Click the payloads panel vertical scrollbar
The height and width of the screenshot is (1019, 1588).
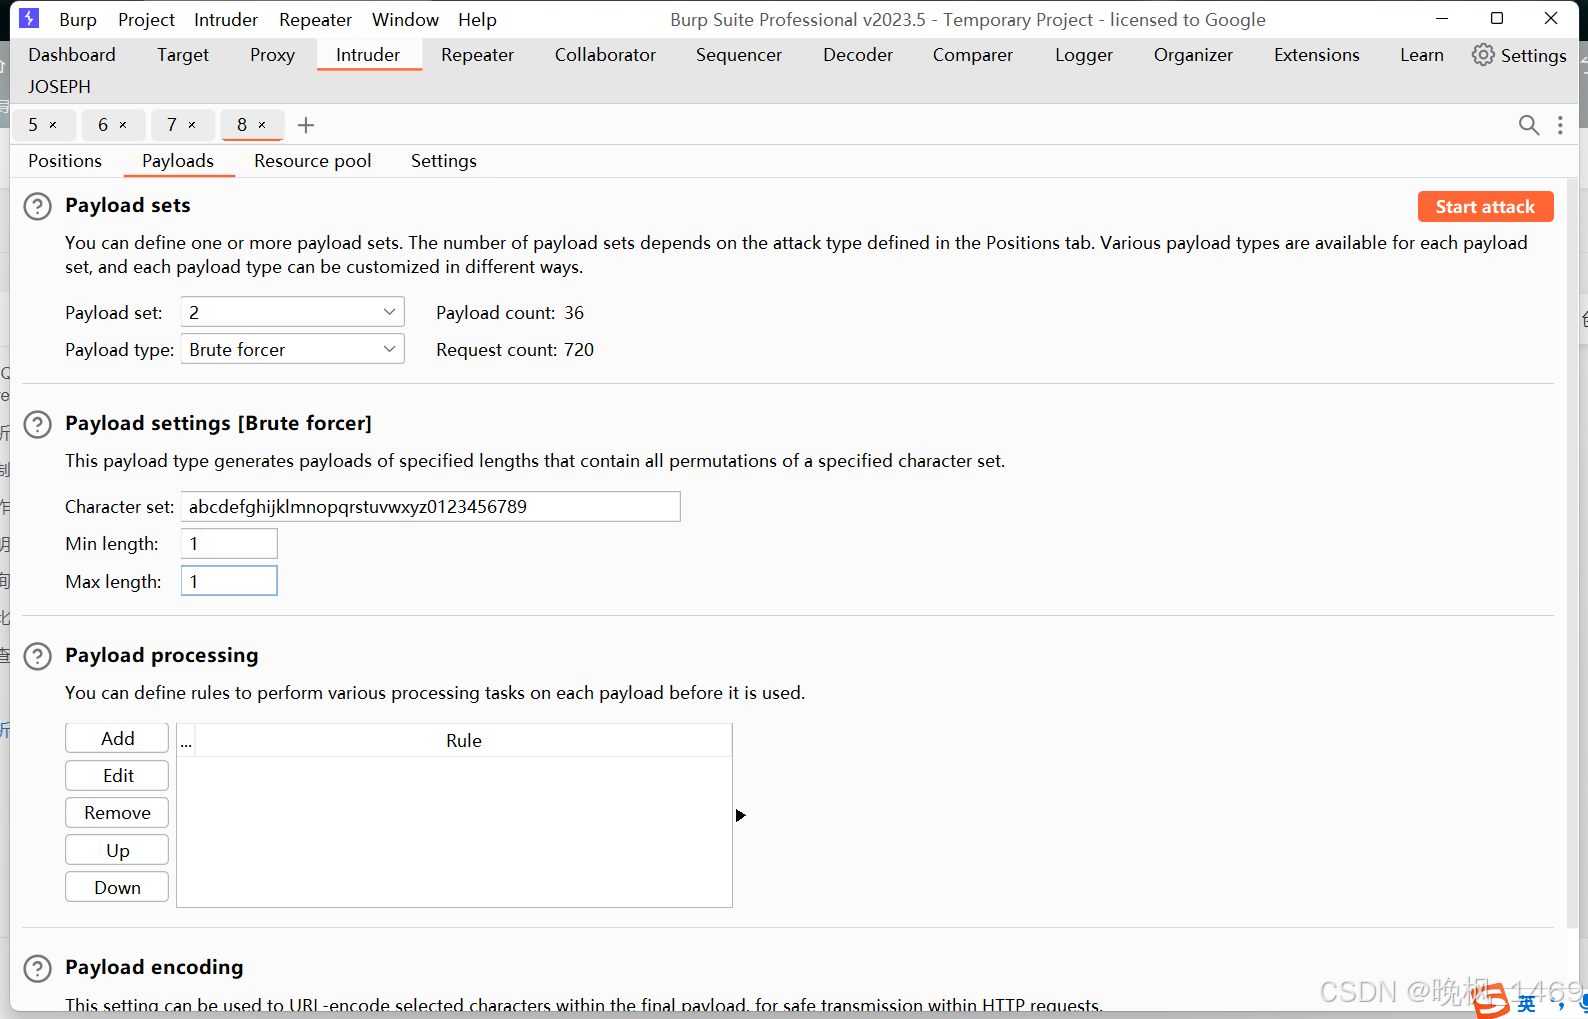click(x=1572, y=555)
